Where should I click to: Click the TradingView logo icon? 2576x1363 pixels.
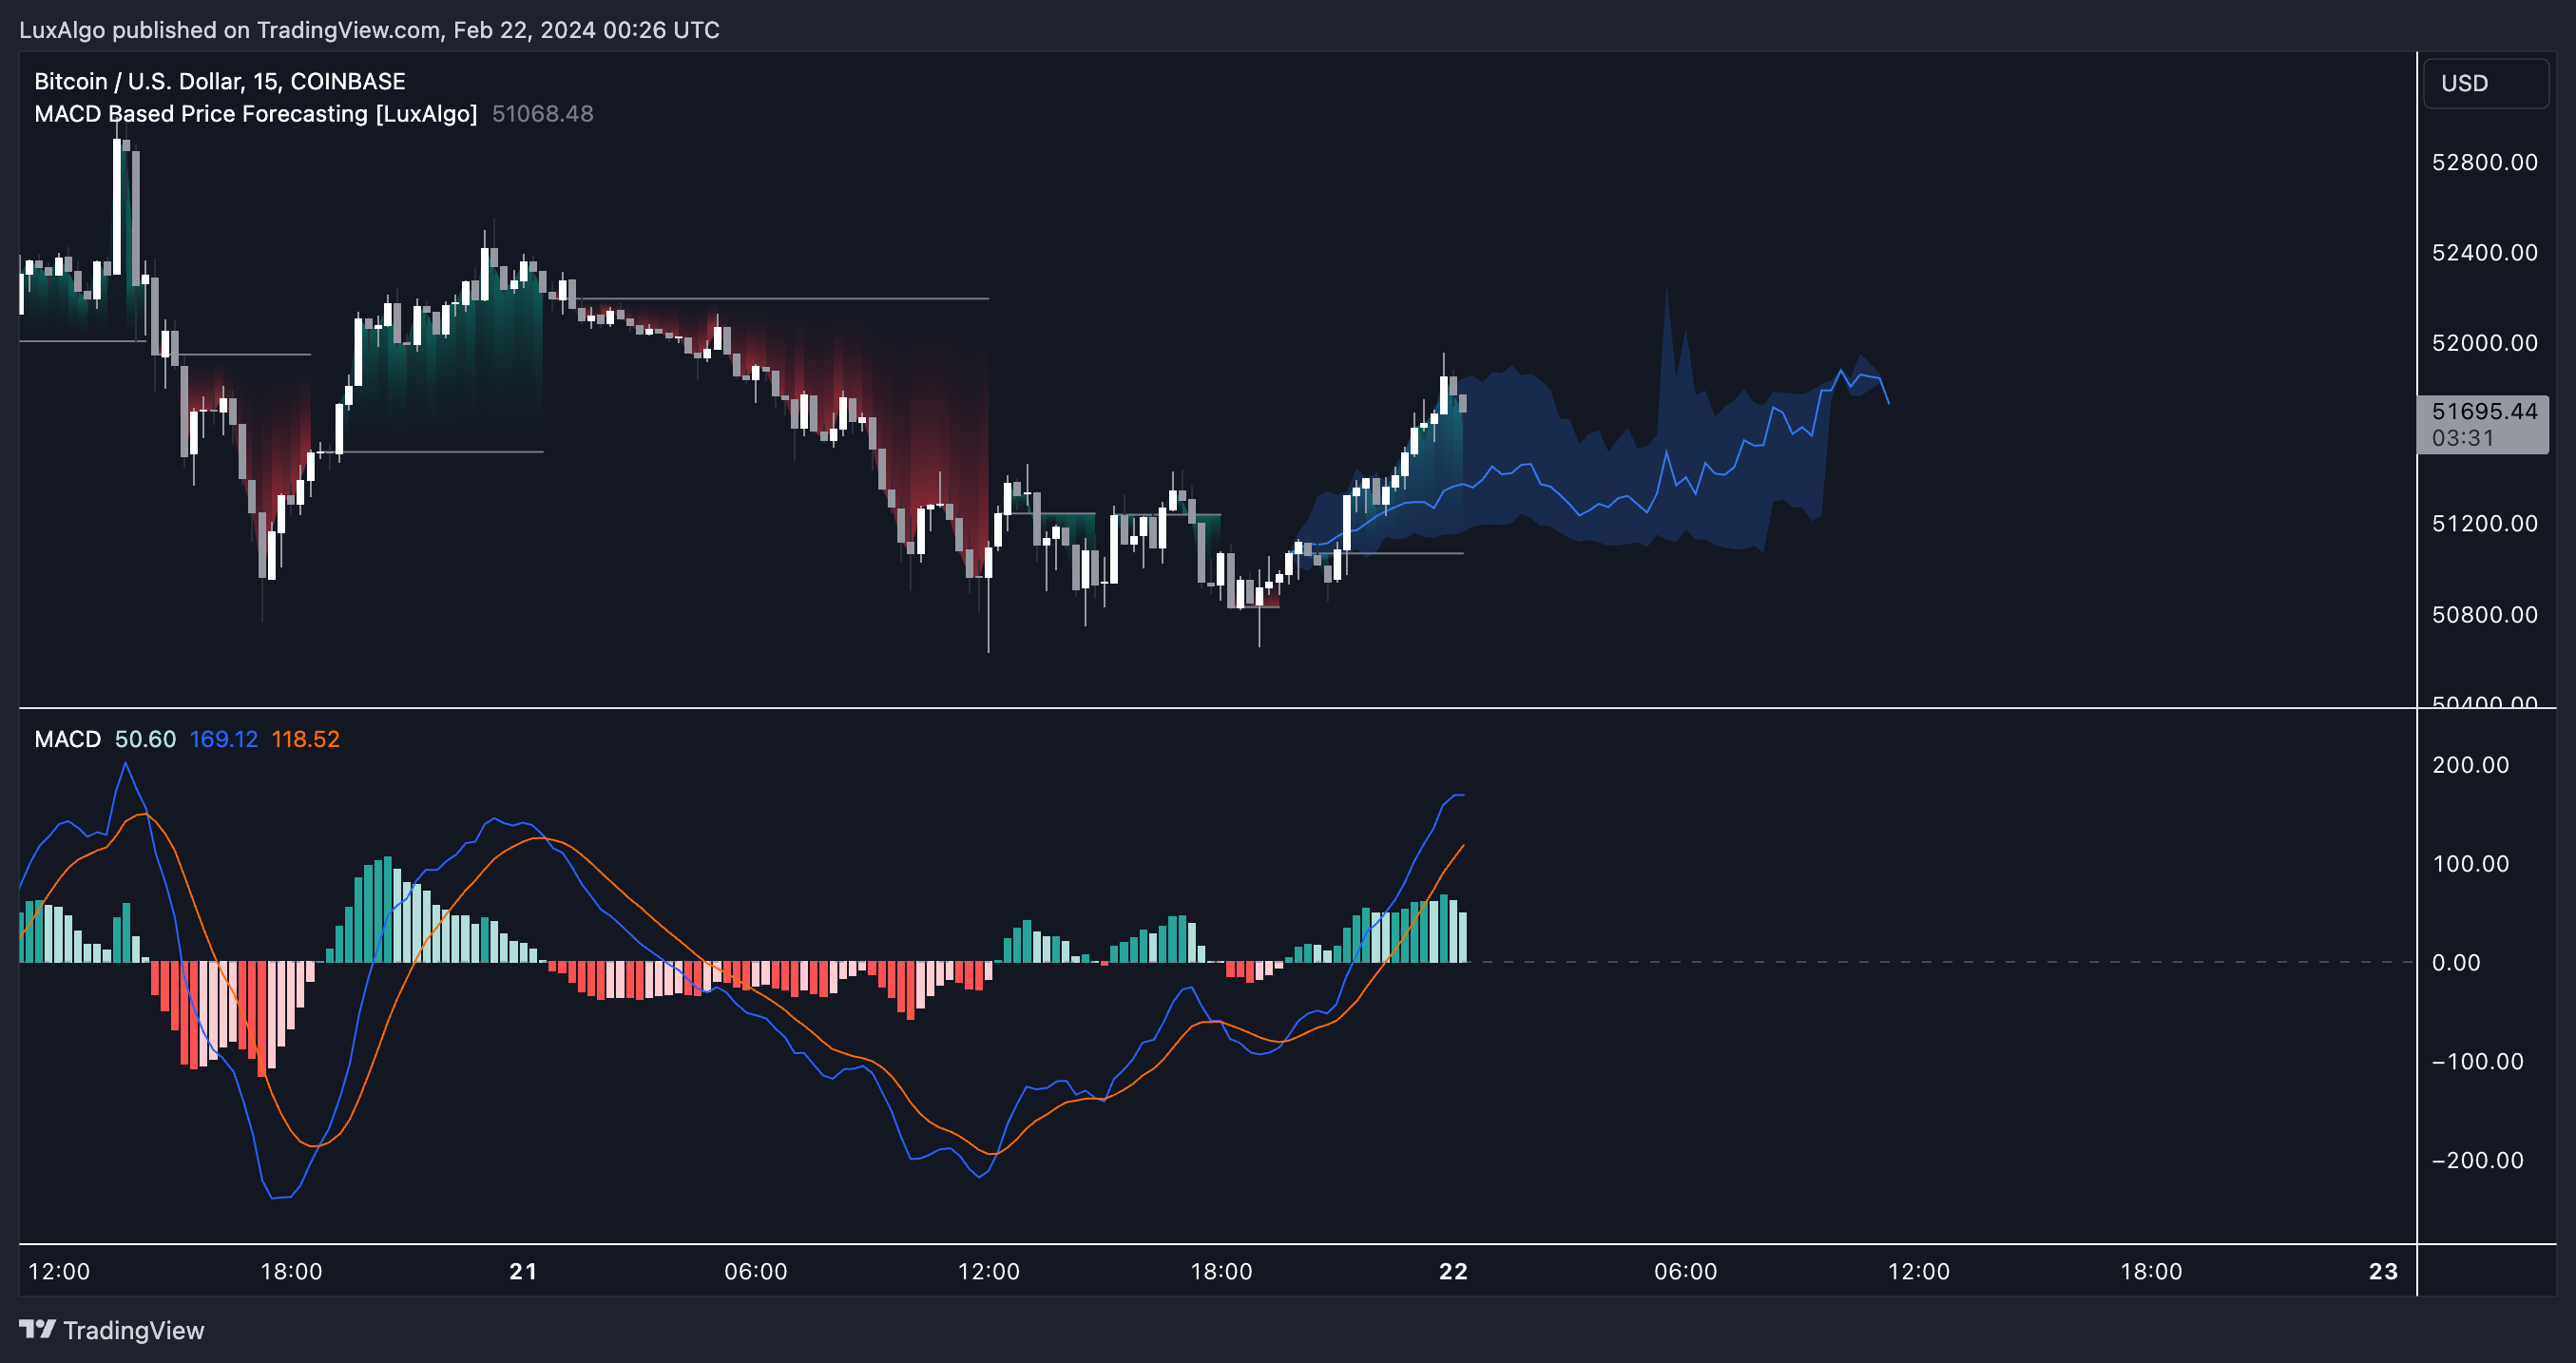click(37, 1329)
